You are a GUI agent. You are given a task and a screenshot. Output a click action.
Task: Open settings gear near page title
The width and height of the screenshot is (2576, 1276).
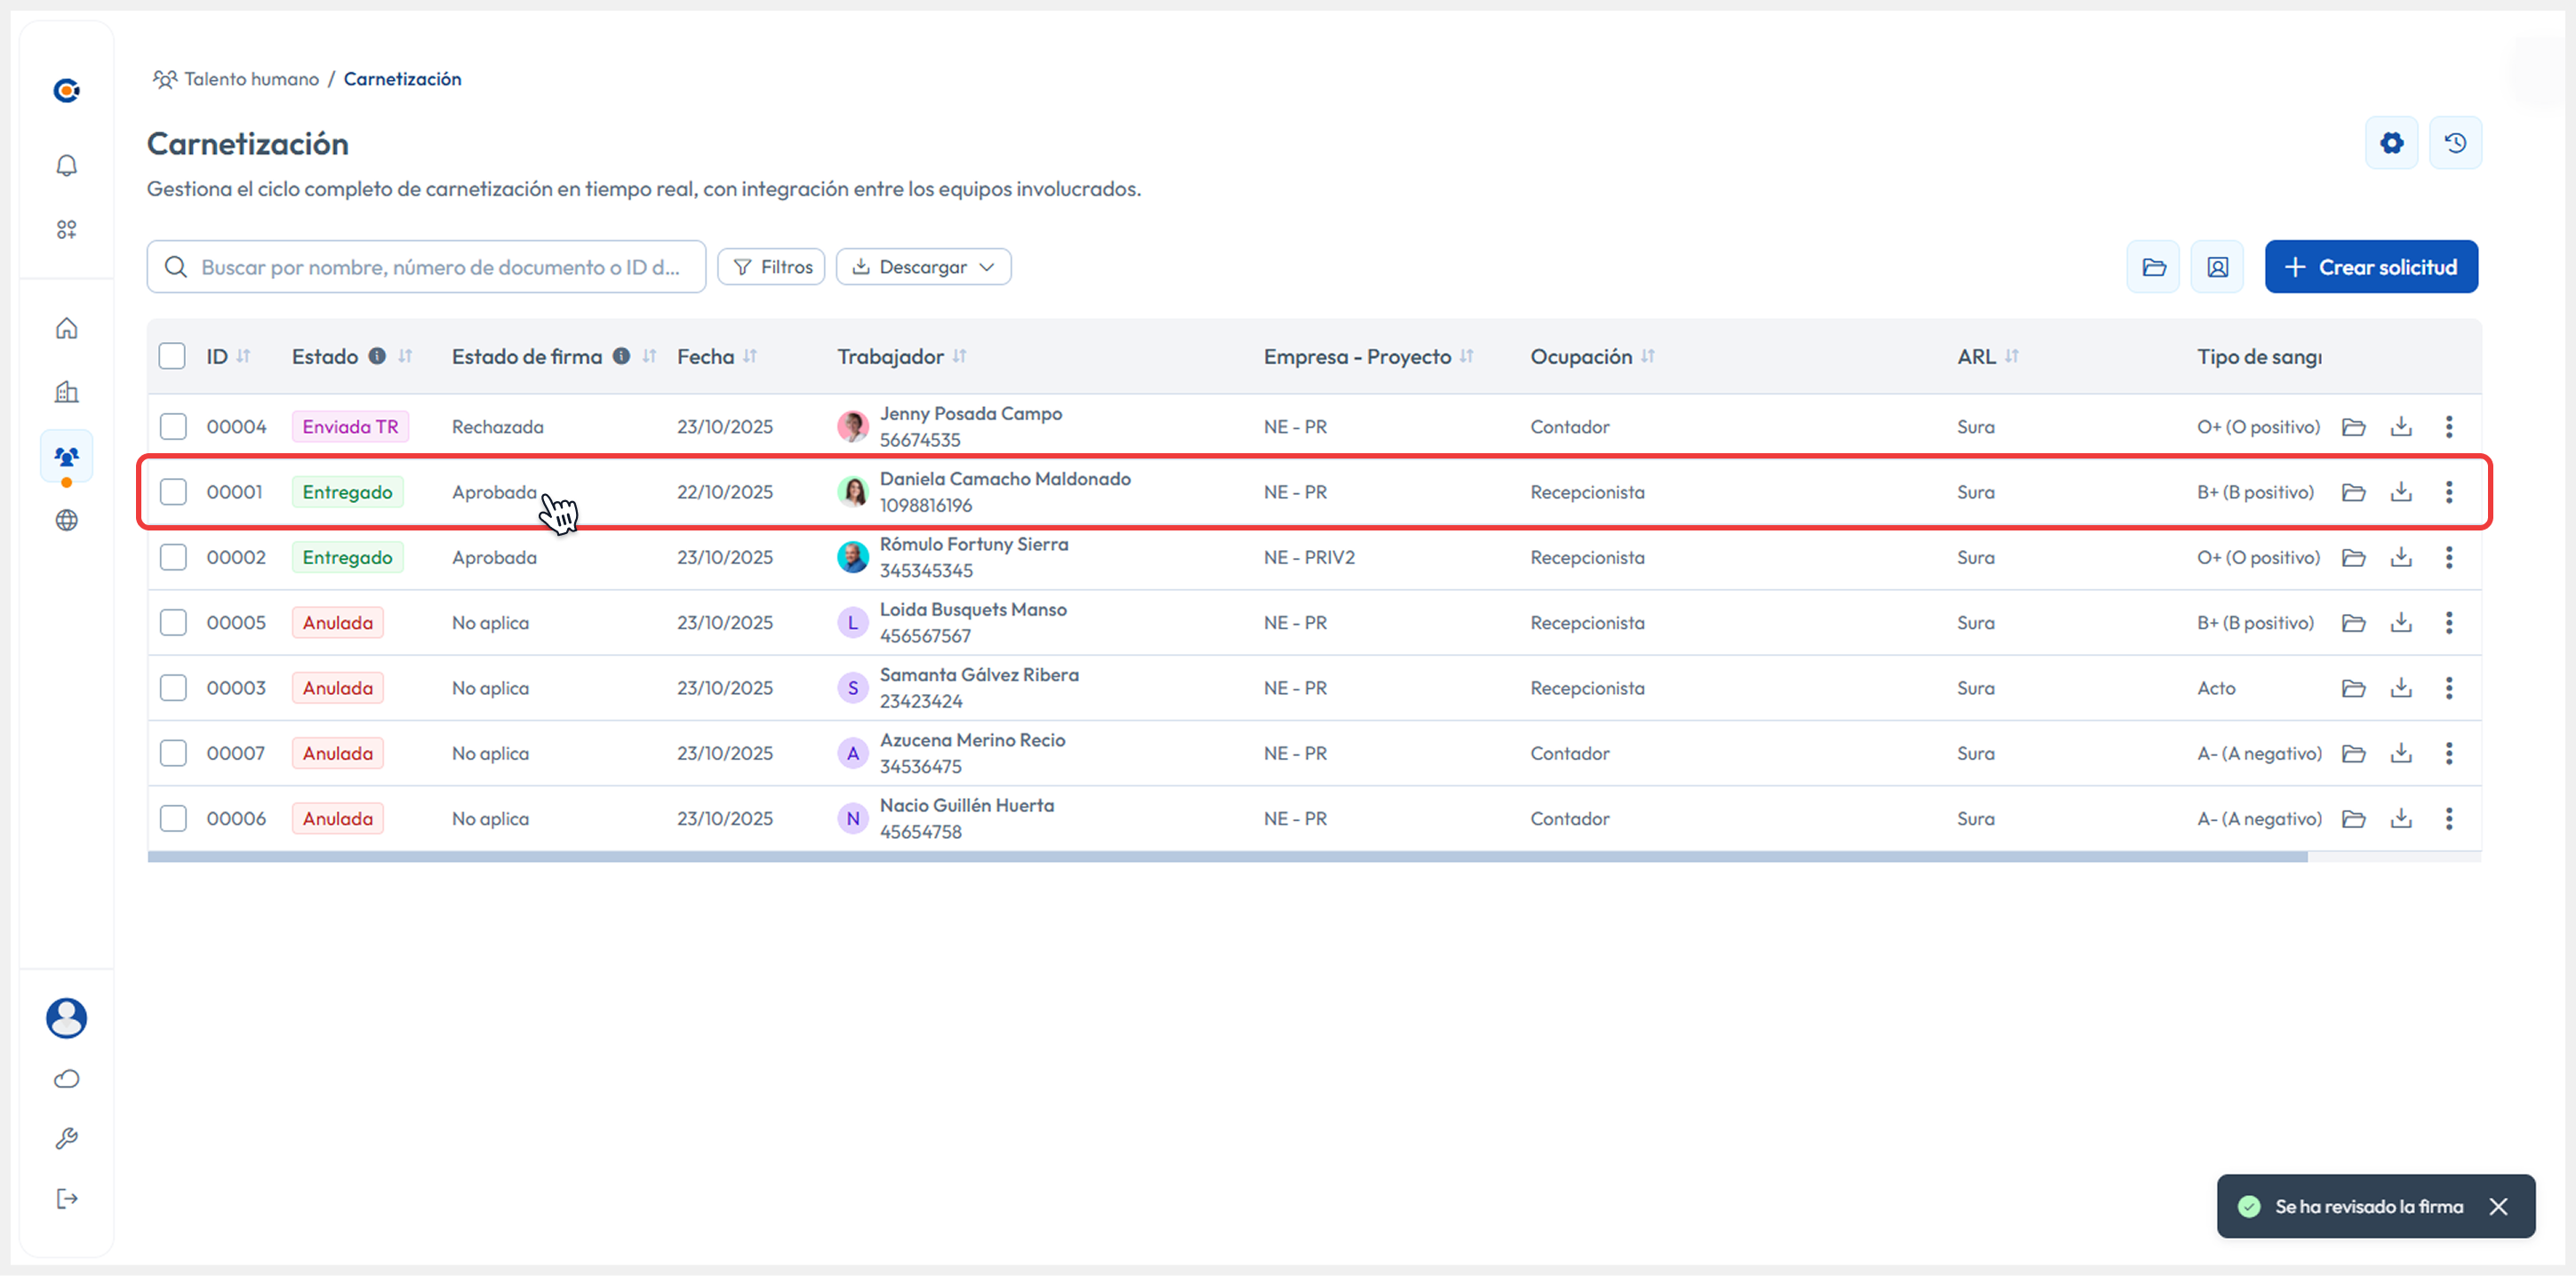[x=2391, y=143]
